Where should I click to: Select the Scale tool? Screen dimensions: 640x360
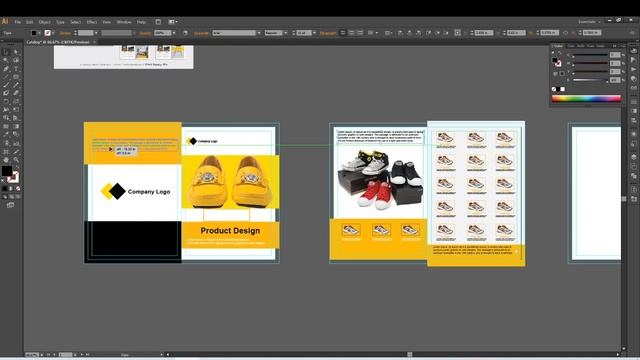[16, 102]
